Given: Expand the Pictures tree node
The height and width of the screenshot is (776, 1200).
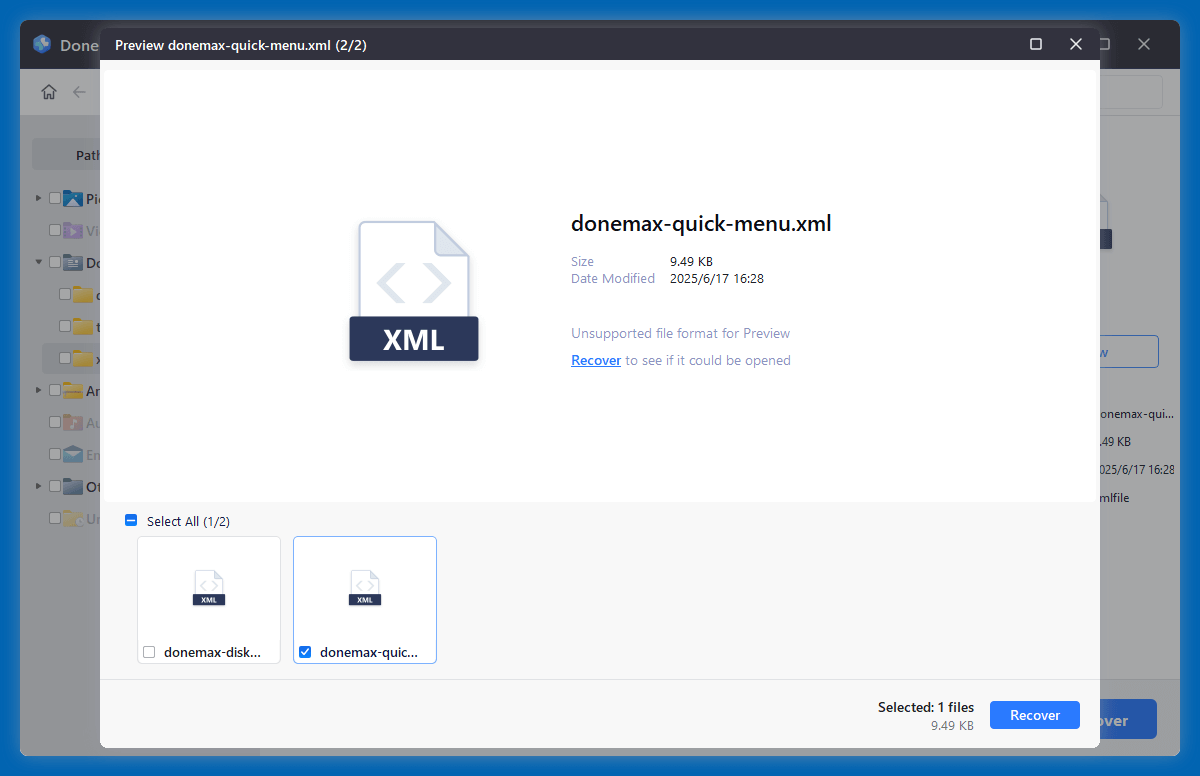Looking at the screenshot, I should click(38, 198).
